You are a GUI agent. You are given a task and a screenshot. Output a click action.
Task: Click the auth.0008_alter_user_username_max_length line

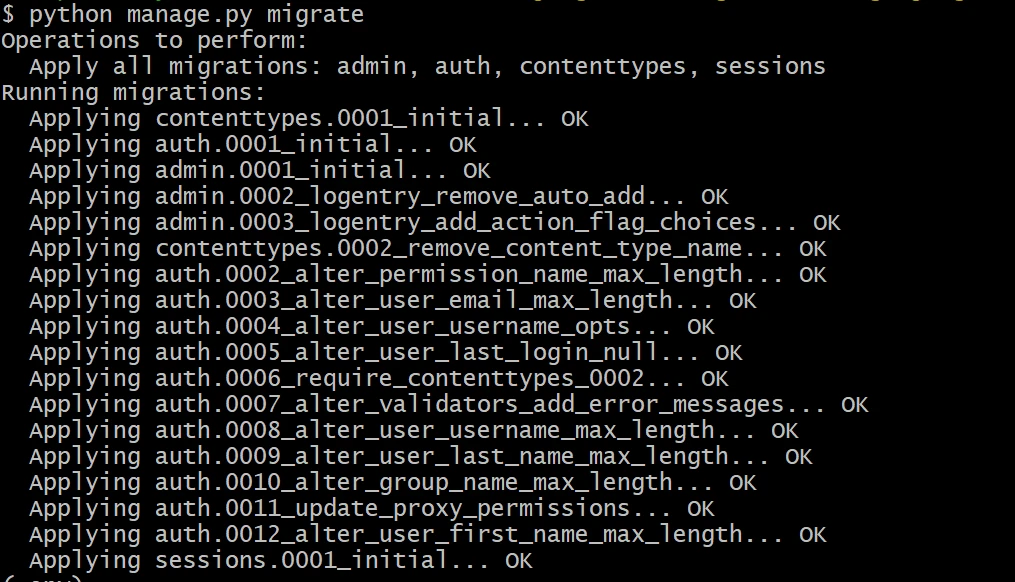point(413,431)
